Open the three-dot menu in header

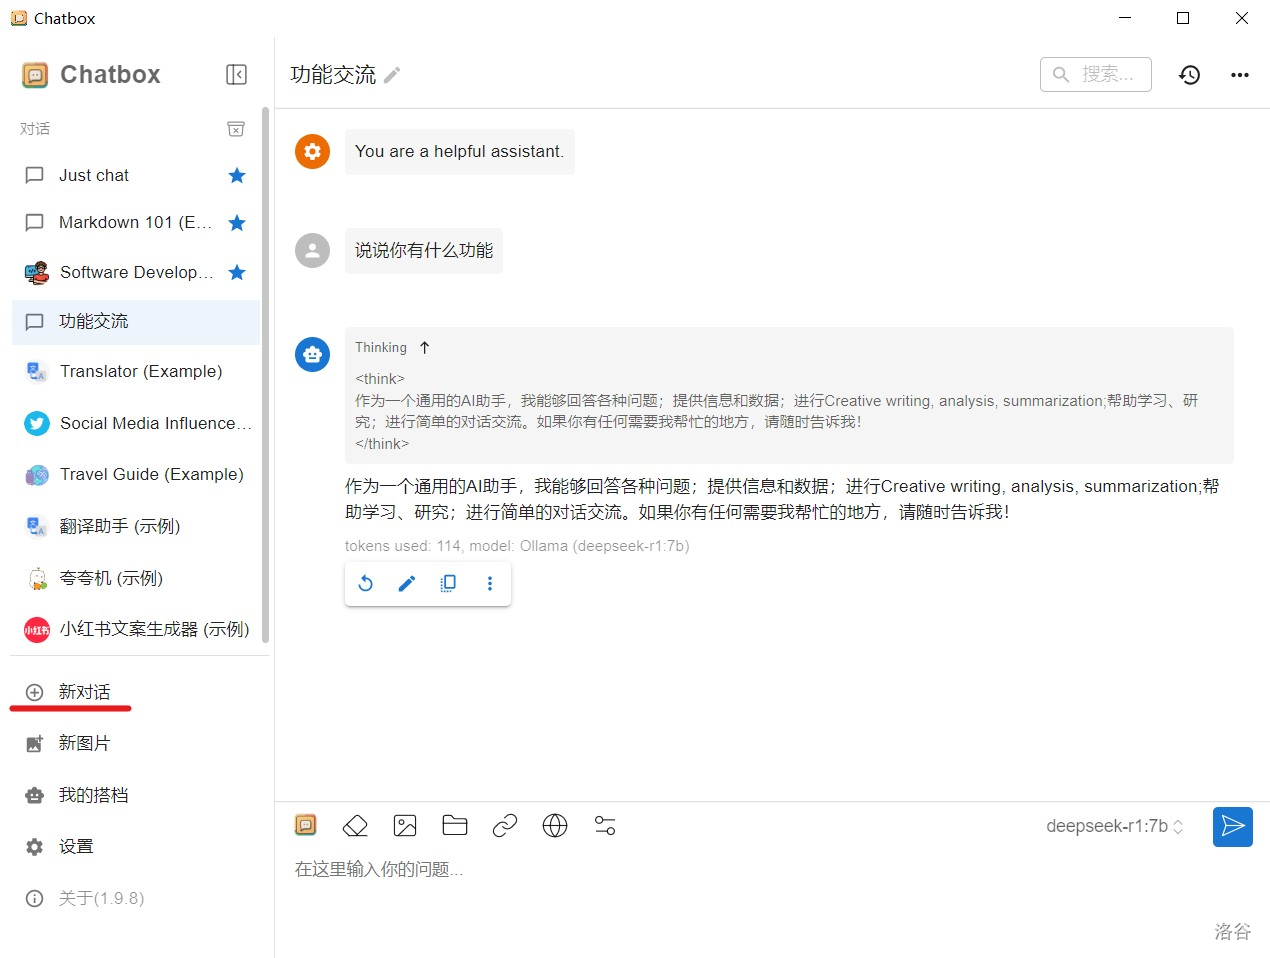coord(1240,75)
